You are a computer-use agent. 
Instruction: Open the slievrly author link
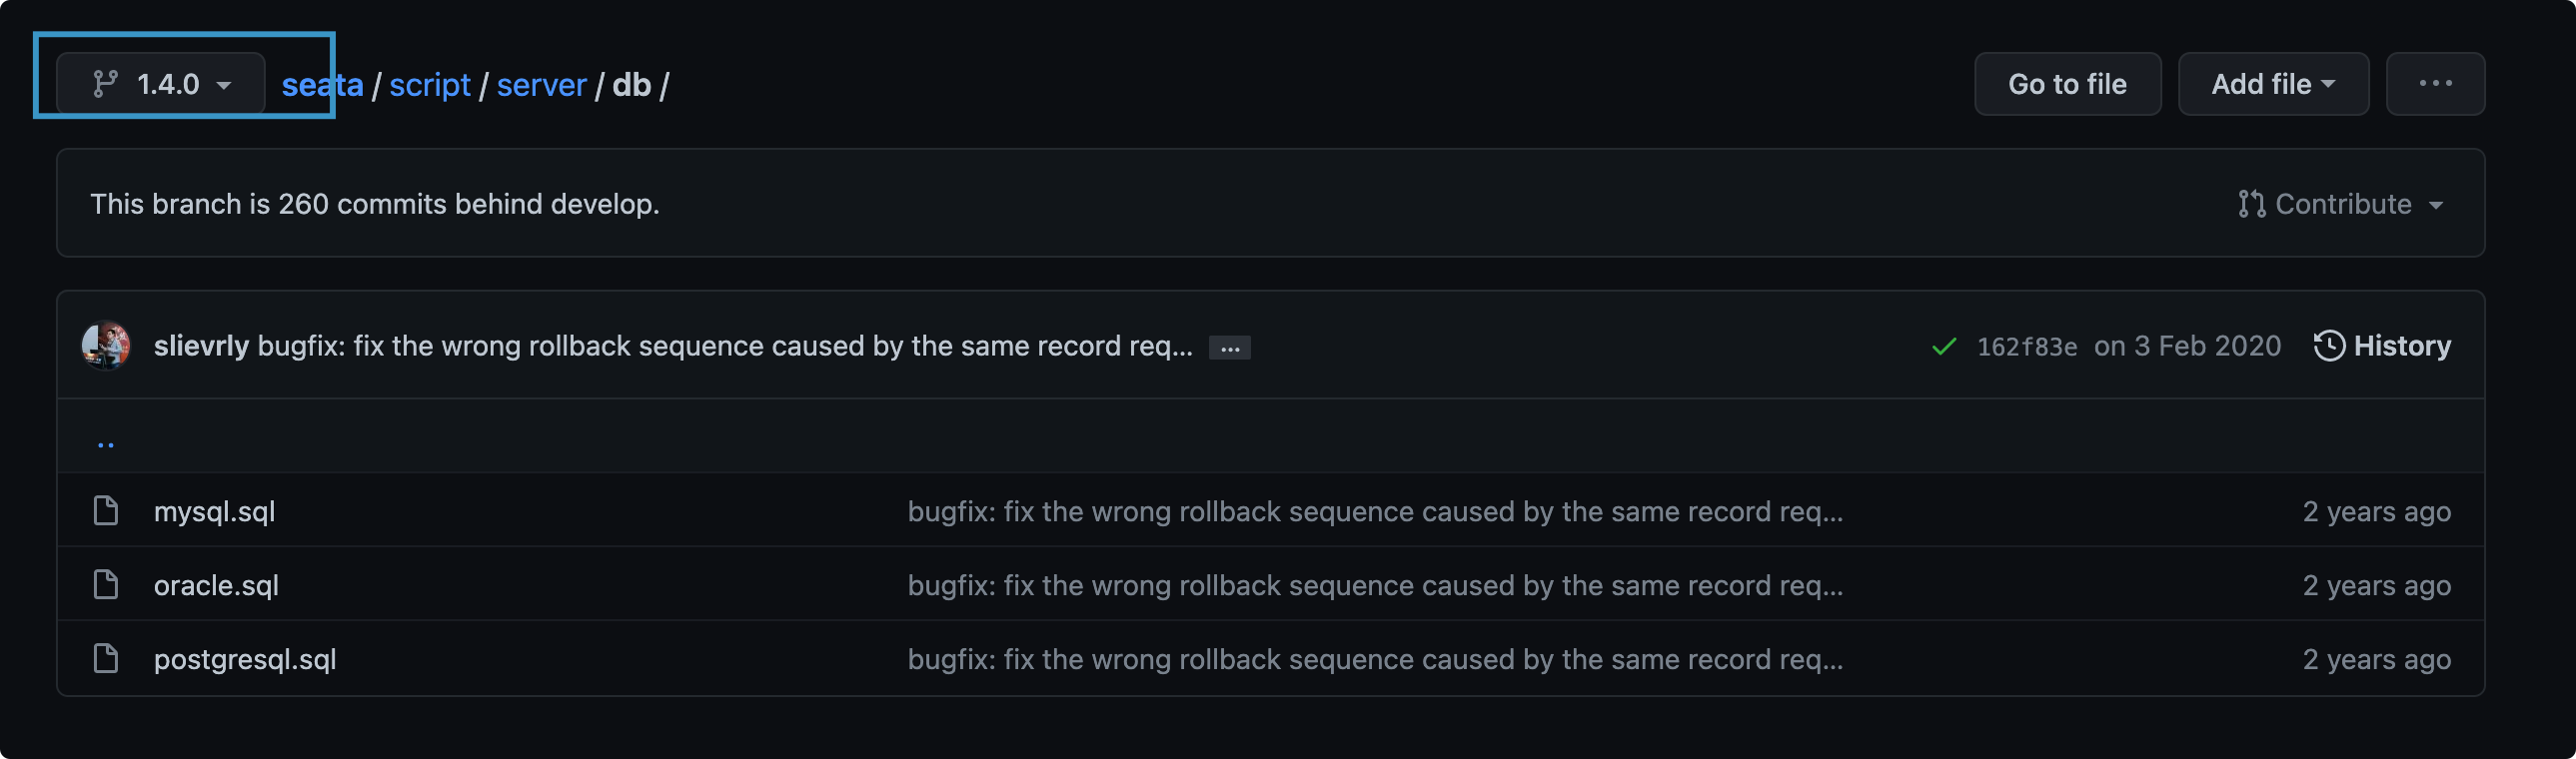[201, 346]
